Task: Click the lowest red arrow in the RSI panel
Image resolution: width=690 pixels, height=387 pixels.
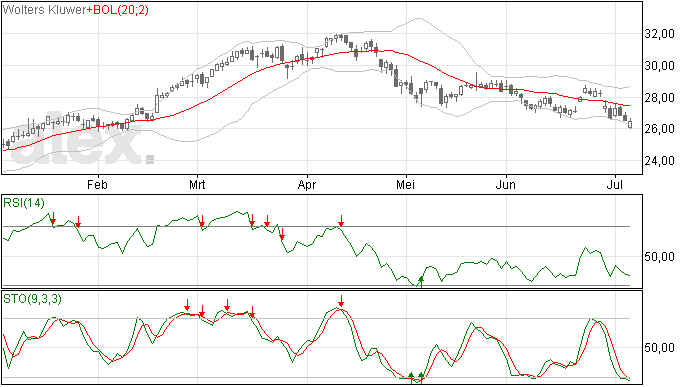Action: [282, 234]
